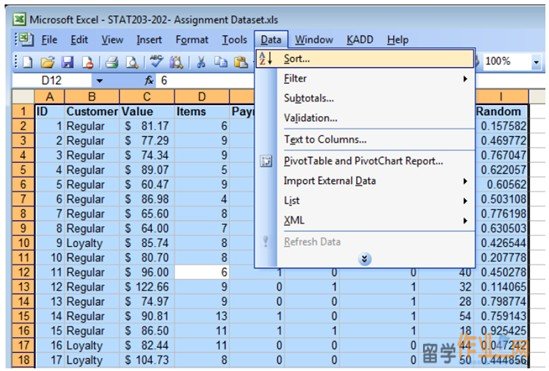Click the 'Loyalty' cell in row 10
549x371 pixels.
[92, 243]
